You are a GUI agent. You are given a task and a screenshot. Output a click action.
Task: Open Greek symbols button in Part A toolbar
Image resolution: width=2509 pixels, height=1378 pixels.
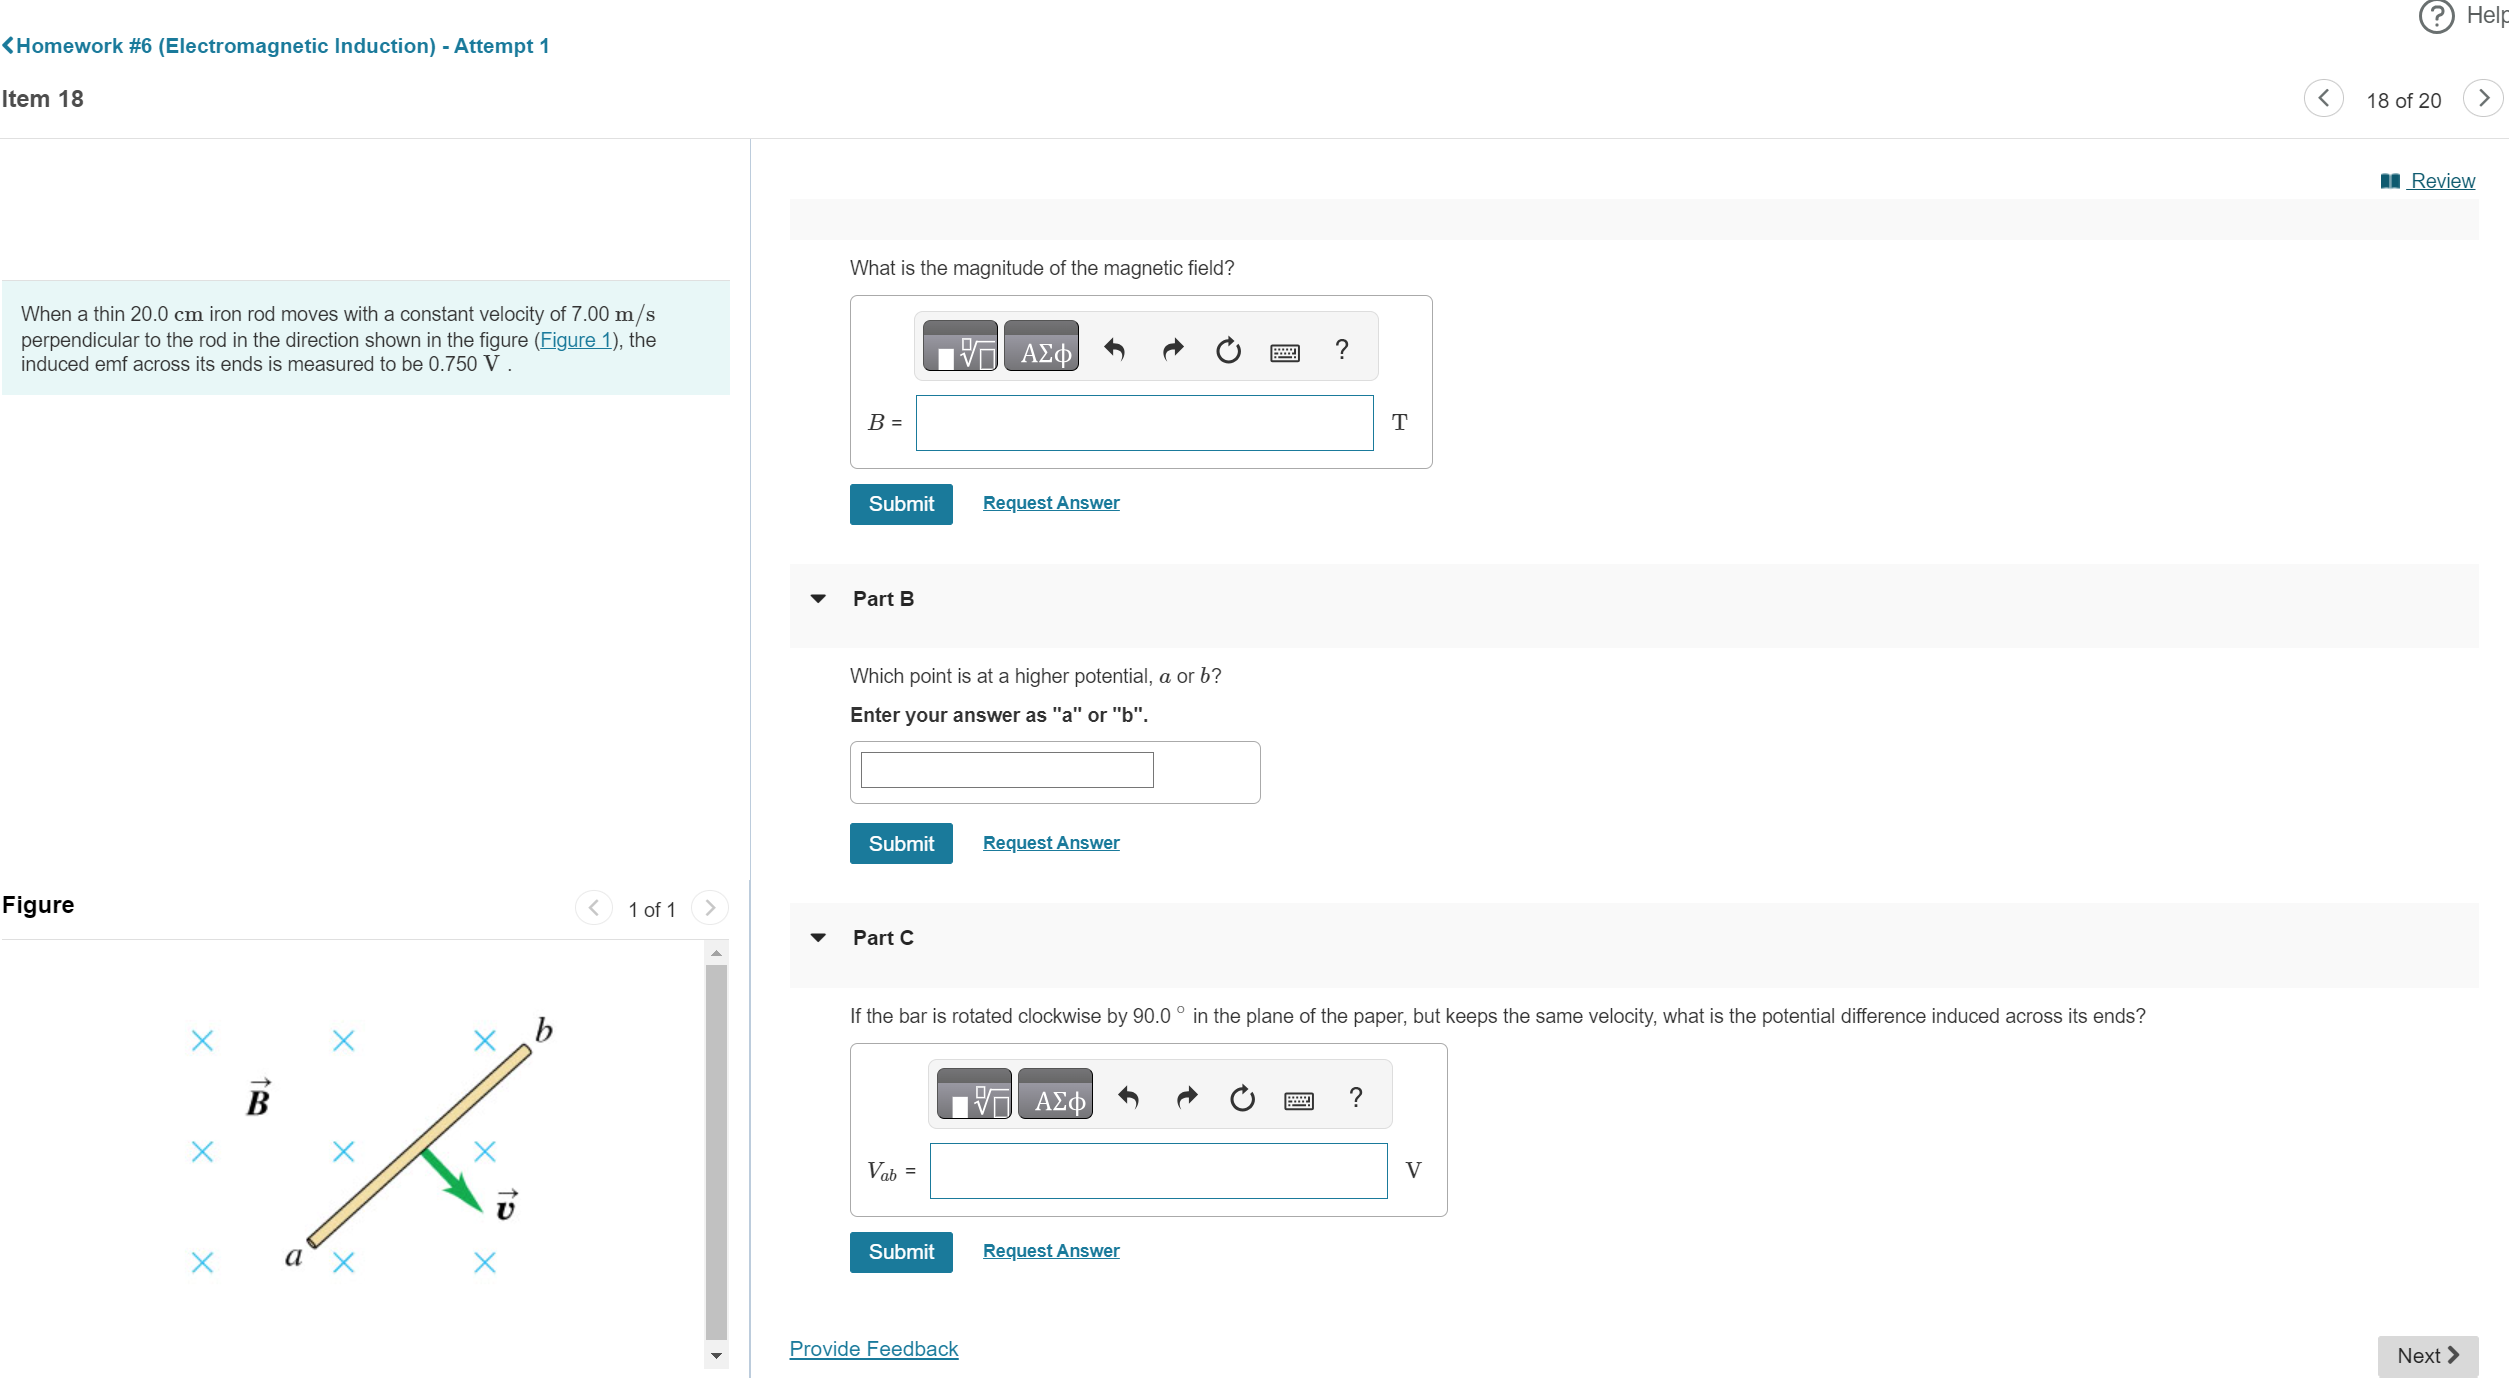[x=1041, y=348]
